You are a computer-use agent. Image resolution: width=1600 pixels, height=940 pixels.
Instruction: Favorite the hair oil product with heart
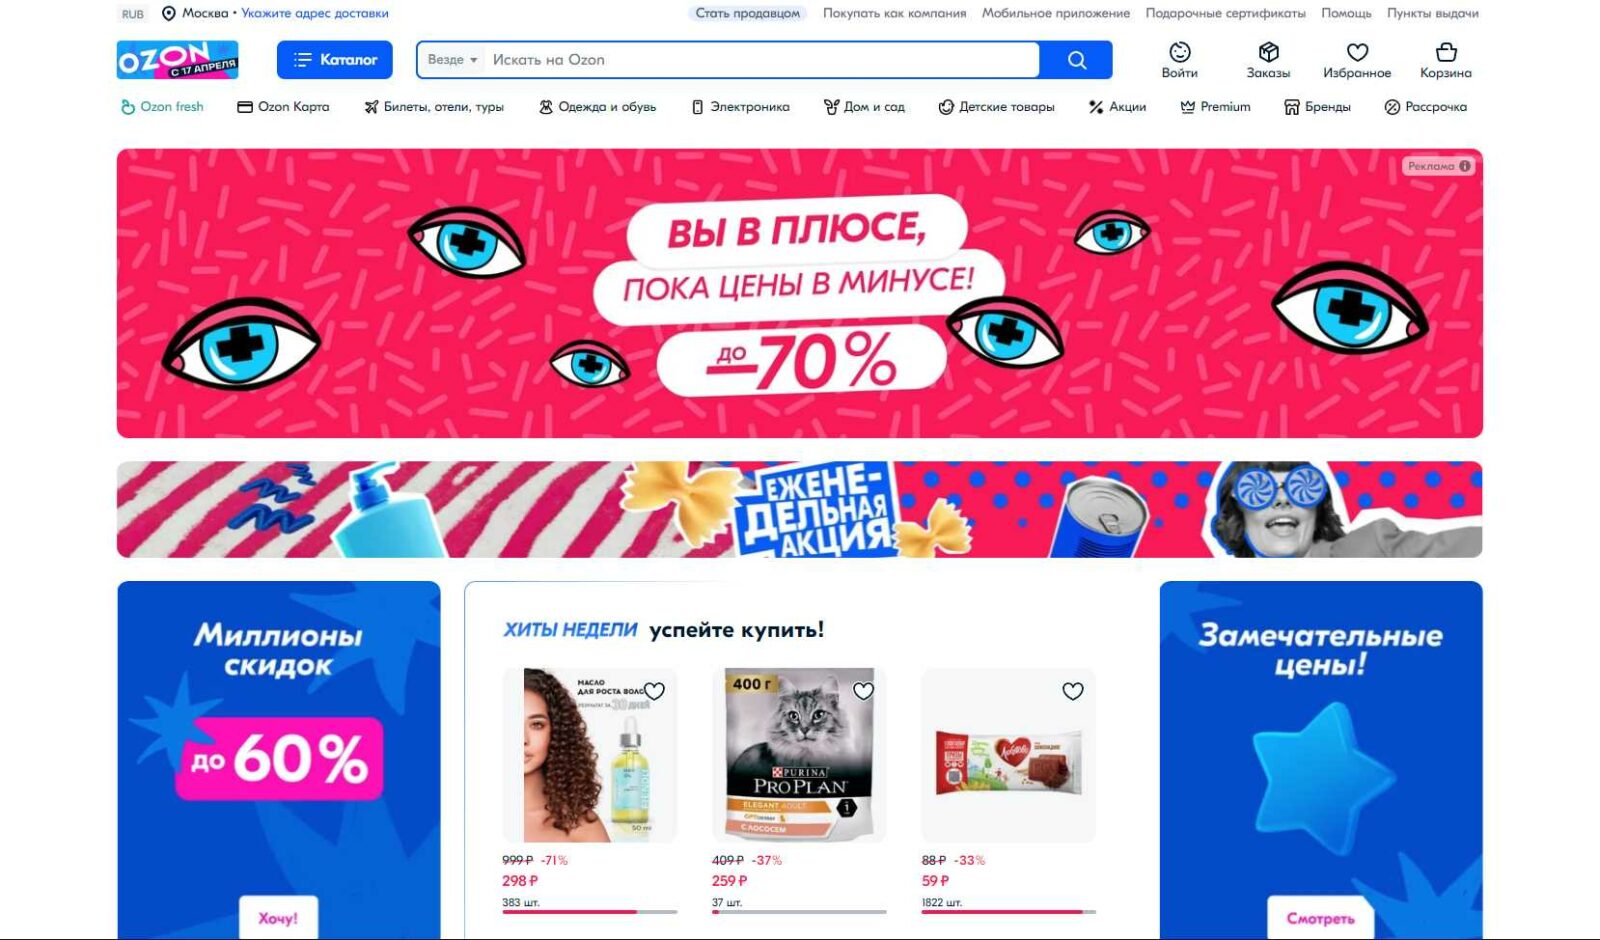[x=655, y=691]
